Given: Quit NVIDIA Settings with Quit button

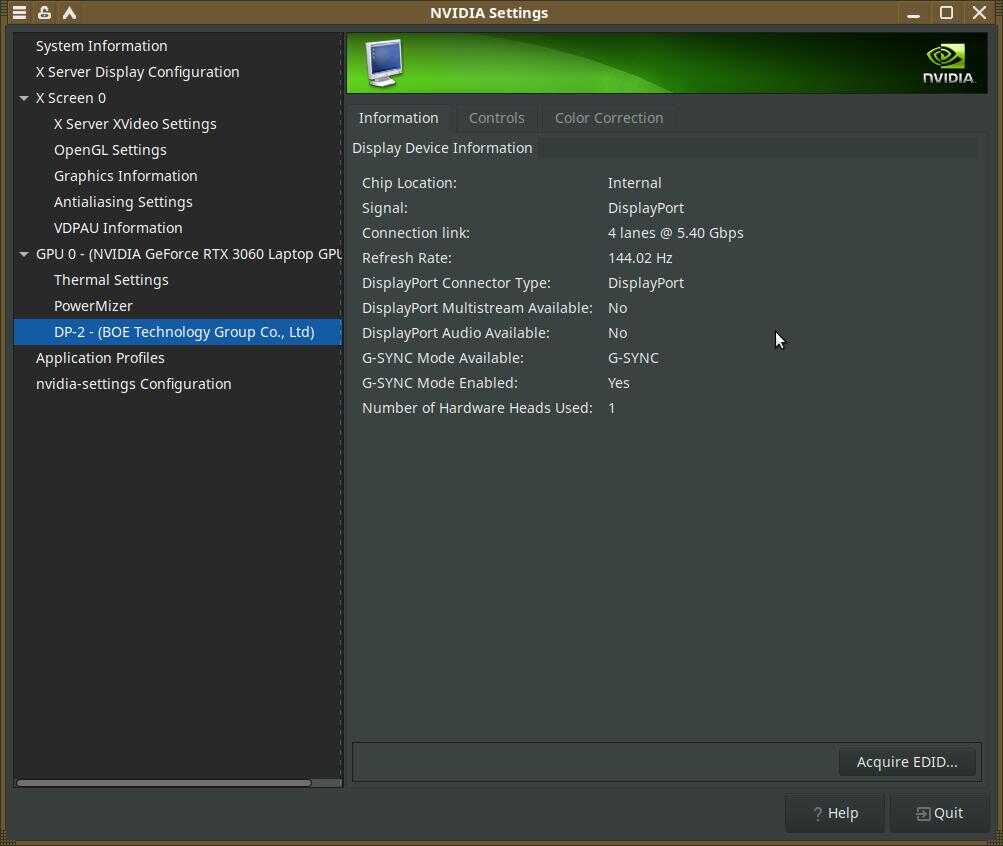Looking at the screenshot, I should click(939, 813).
